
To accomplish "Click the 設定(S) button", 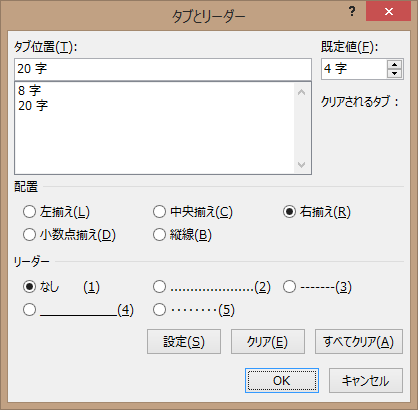I will 184,342.
